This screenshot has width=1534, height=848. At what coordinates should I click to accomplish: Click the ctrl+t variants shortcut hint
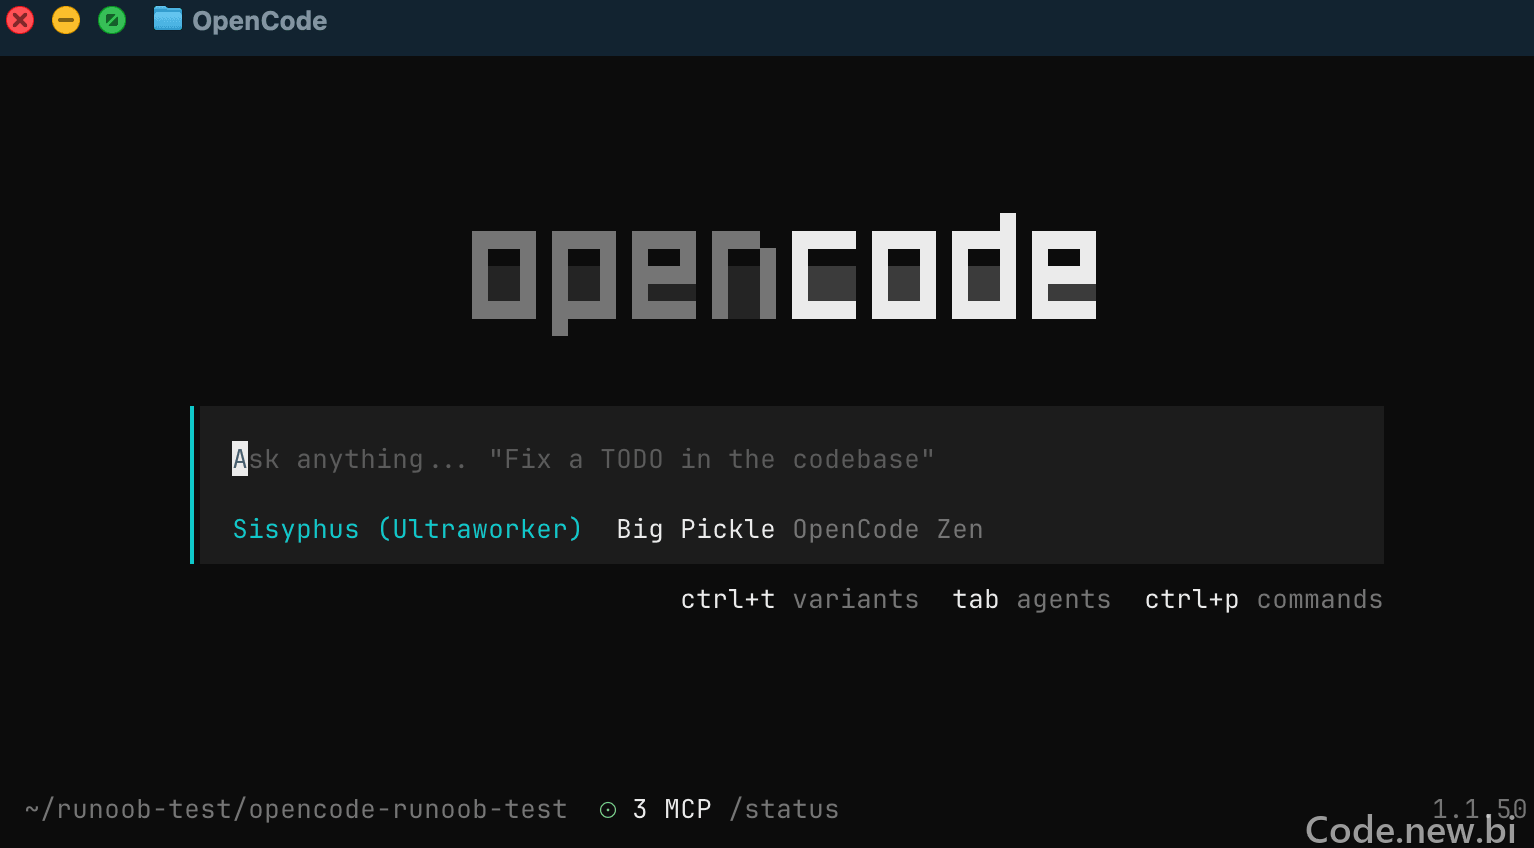pos(799,599)
